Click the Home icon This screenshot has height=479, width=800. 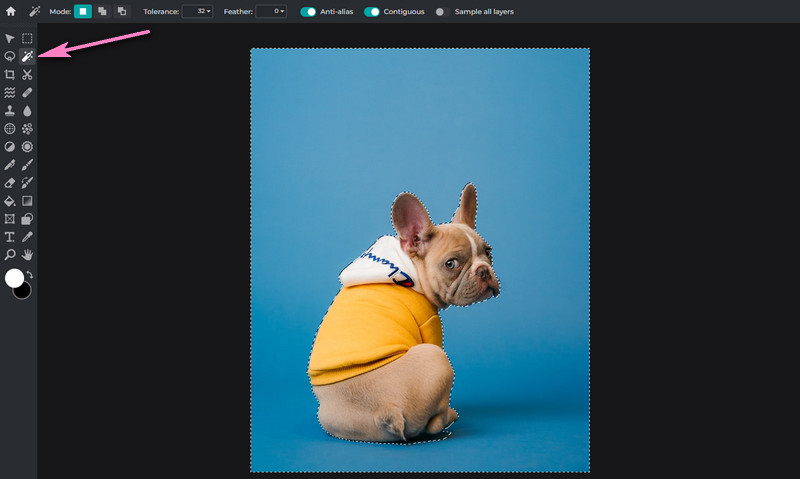[x=10, y=11]
